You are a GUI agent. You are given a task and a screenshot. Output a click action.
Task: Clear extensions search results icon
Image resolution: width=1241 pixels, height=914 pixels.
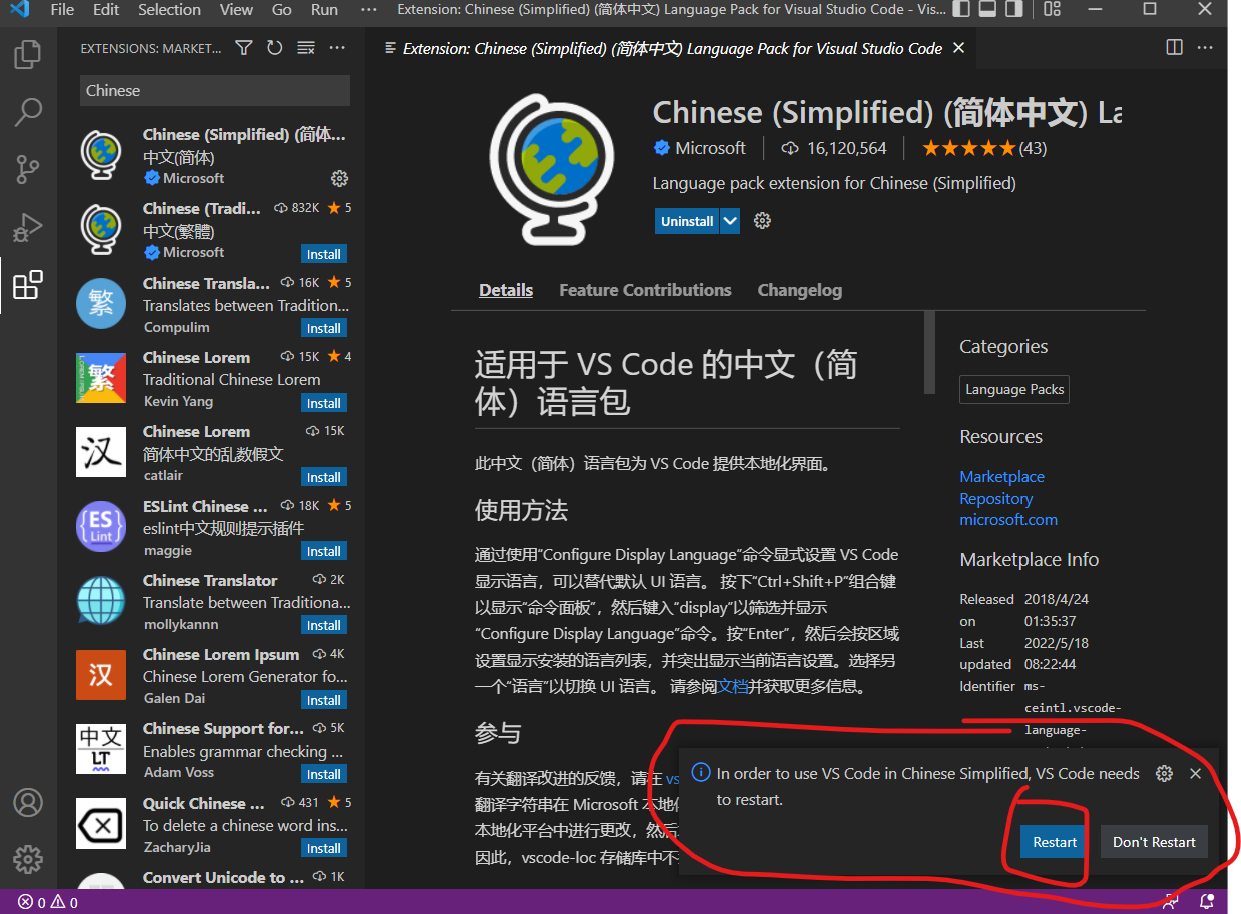306,48
